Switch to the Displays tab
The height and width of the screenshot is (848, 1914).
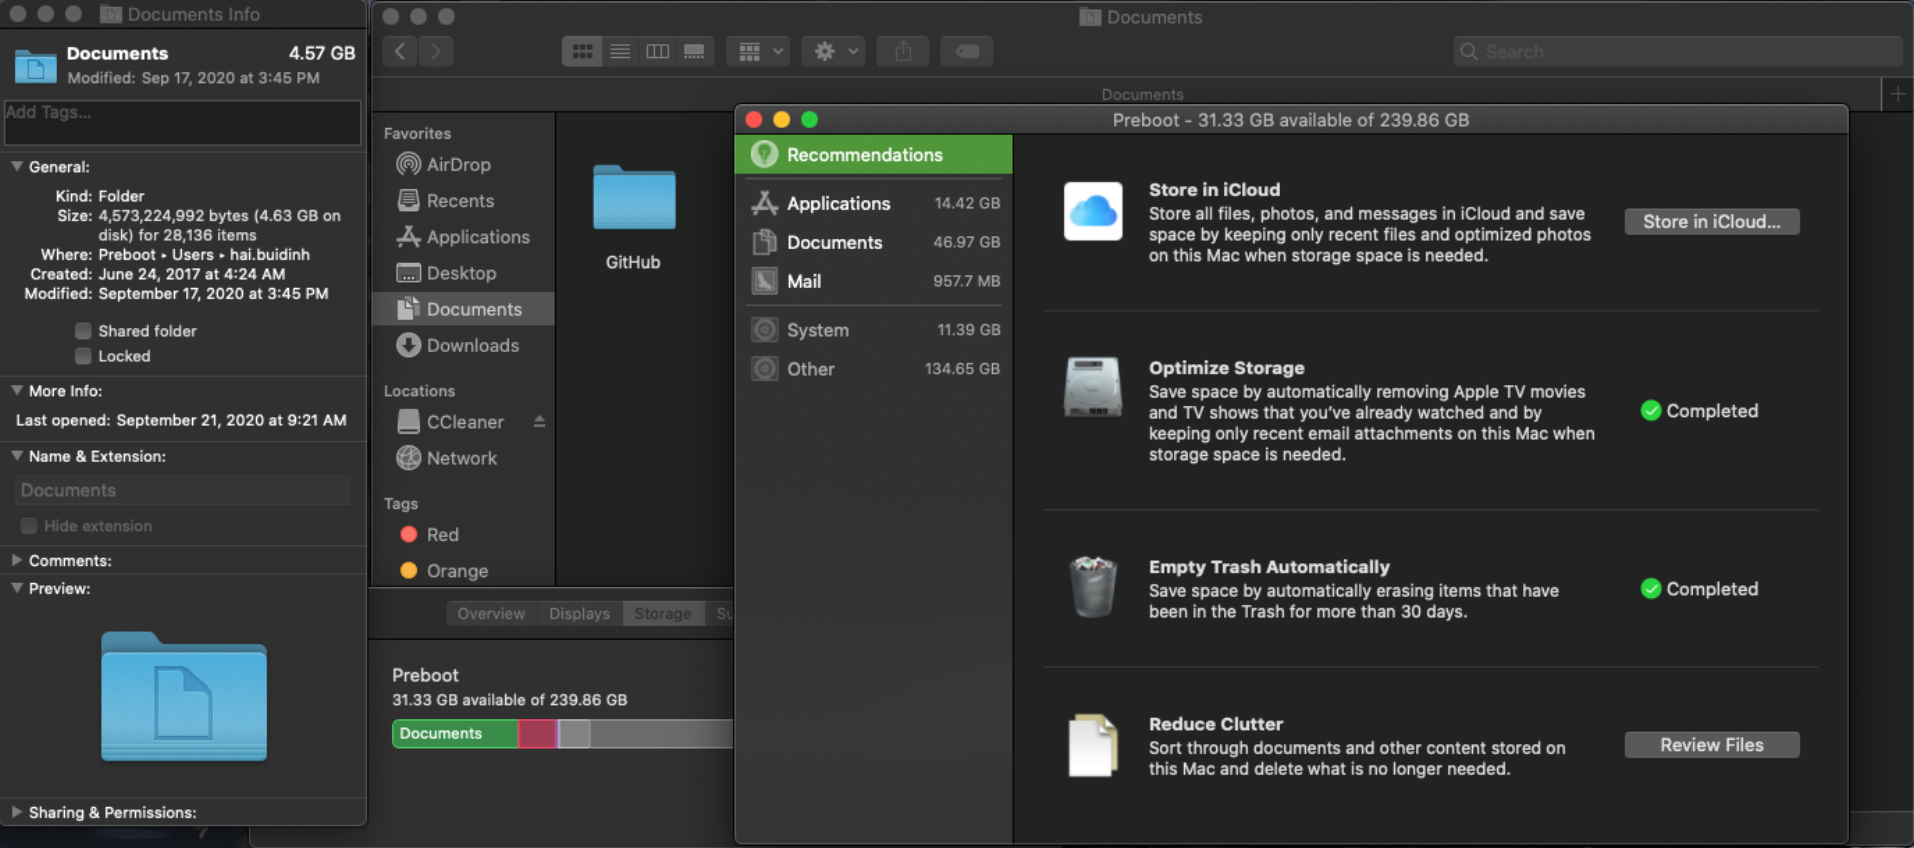[x=579, y=613]
